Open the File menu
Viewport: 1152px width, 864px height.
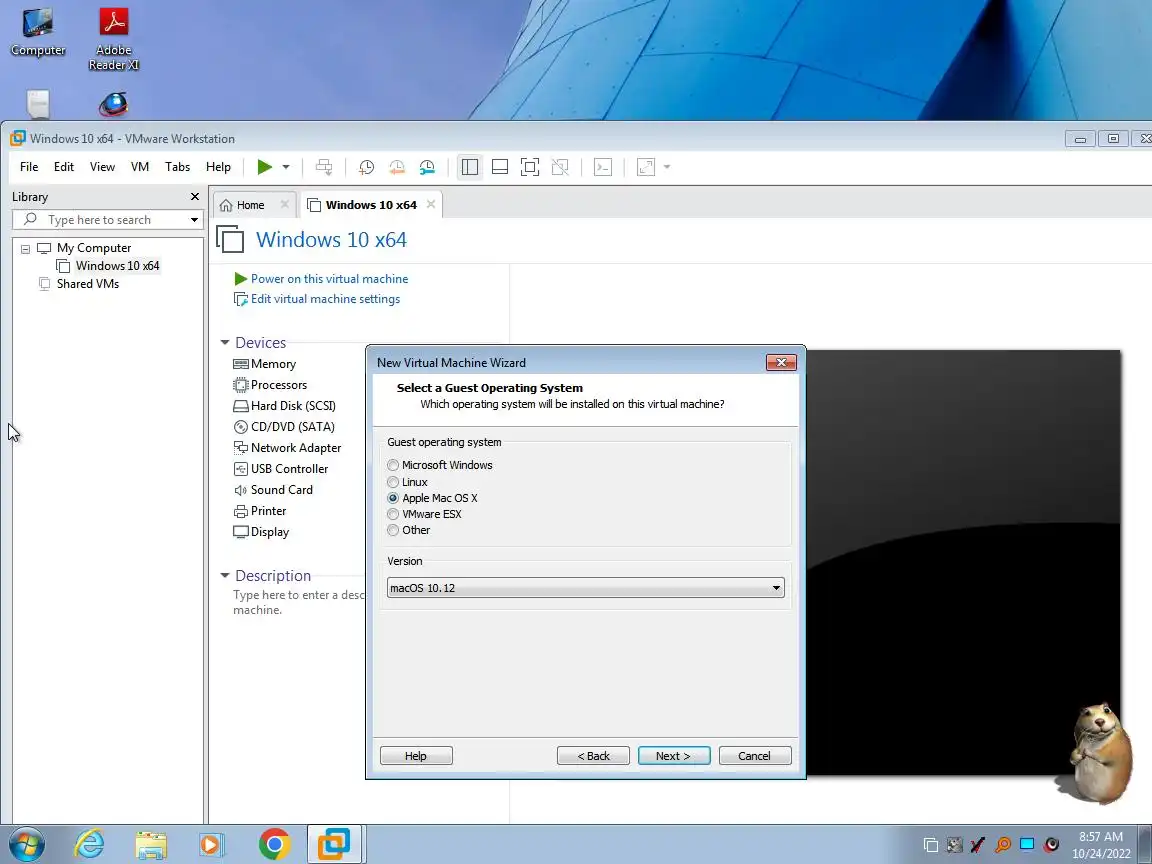click(29, 167)
